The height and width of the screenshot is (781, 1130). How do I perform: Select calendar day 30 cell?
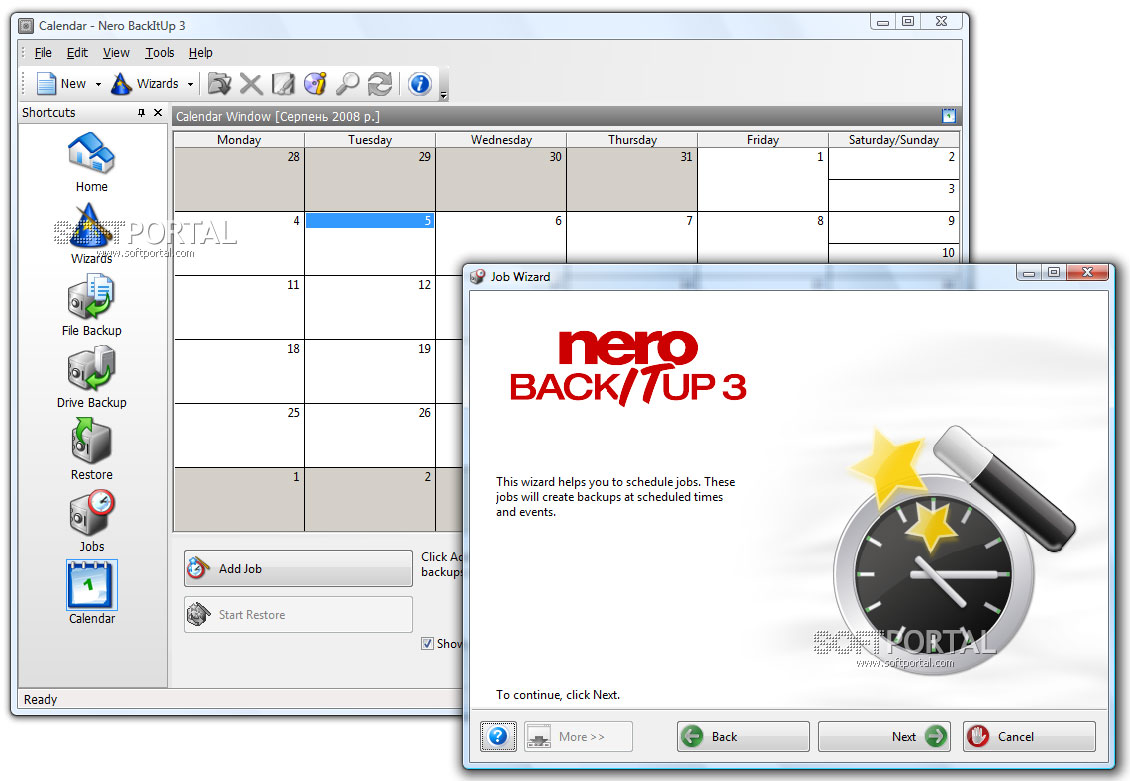[501, 179]
